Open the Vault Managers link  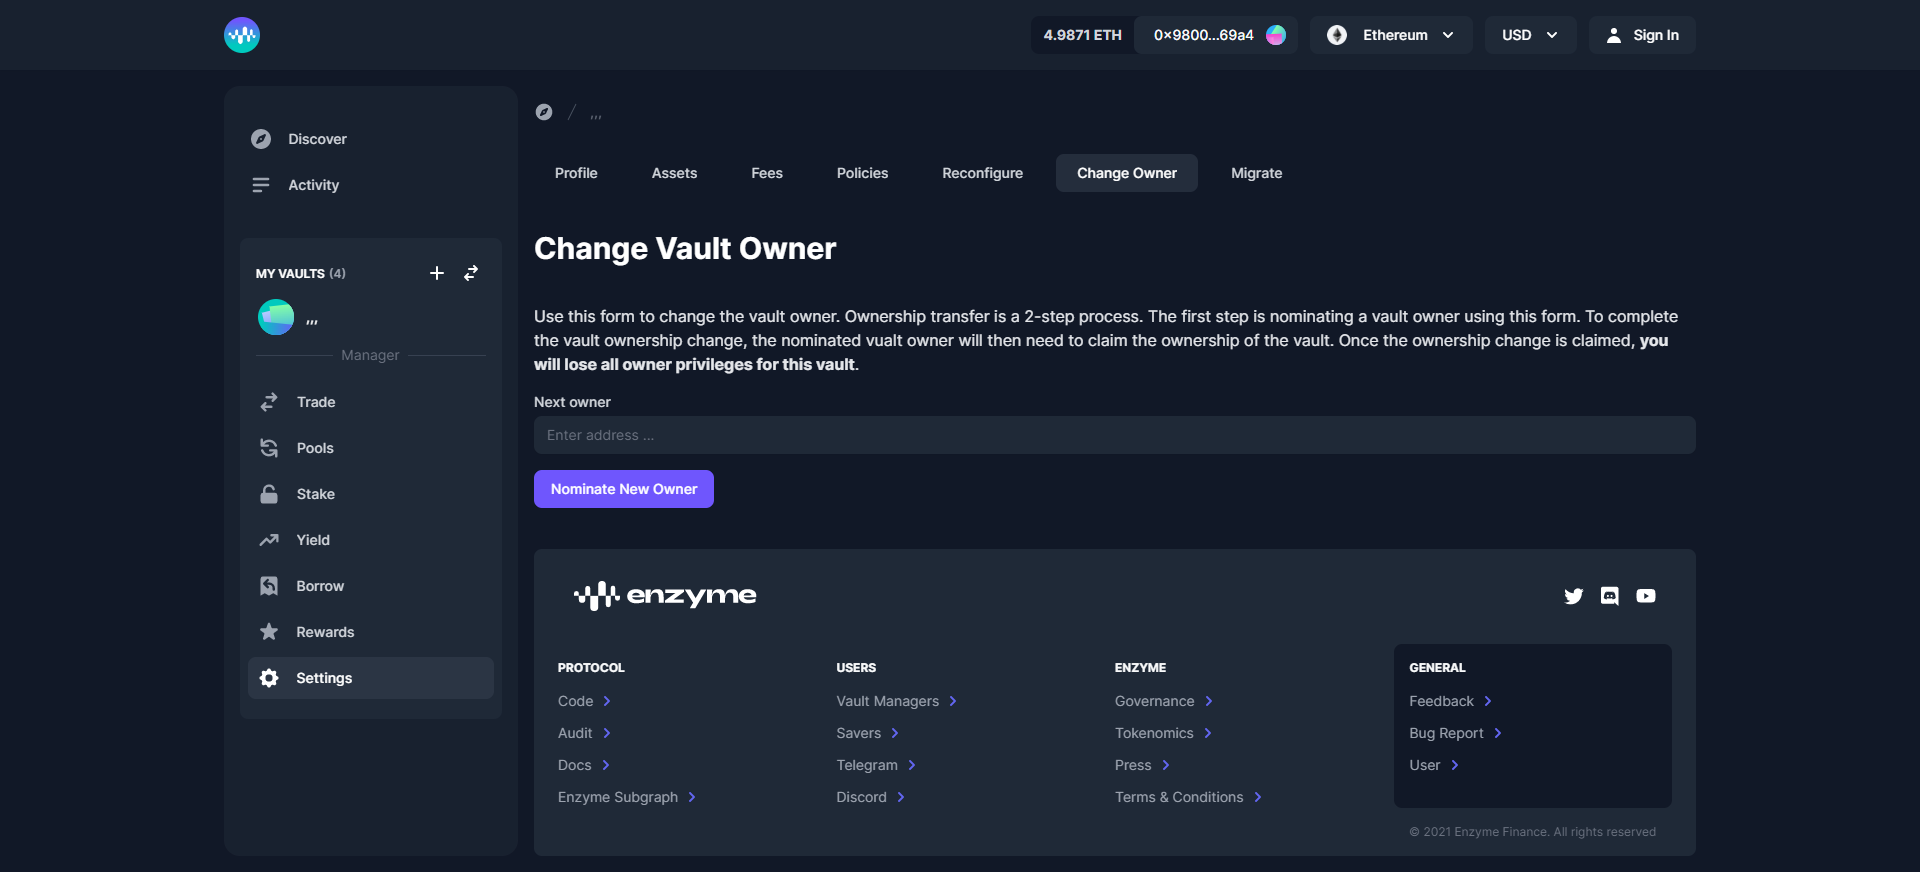click(897, 701)
